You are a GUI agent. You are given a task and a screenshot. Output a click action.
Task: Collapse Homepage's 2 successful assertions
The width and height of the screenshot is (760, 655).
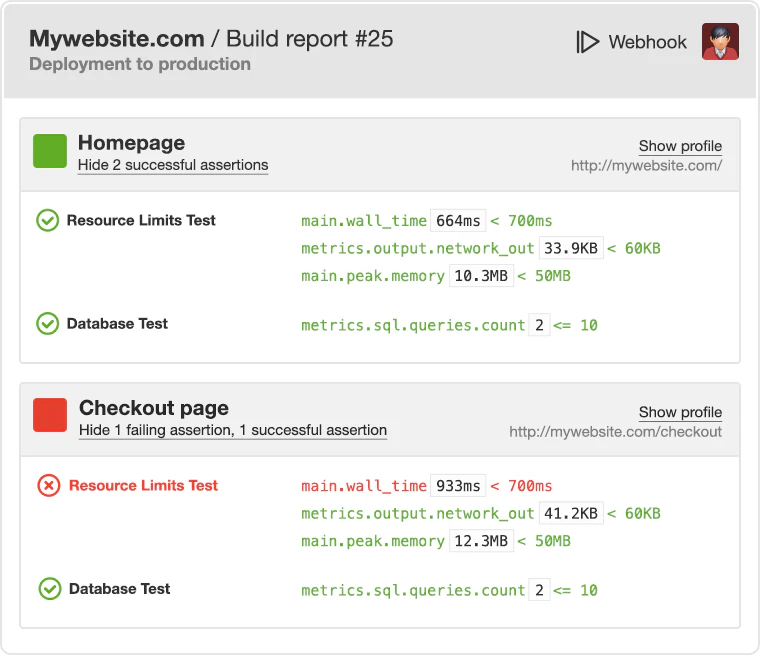pos(173,165)
